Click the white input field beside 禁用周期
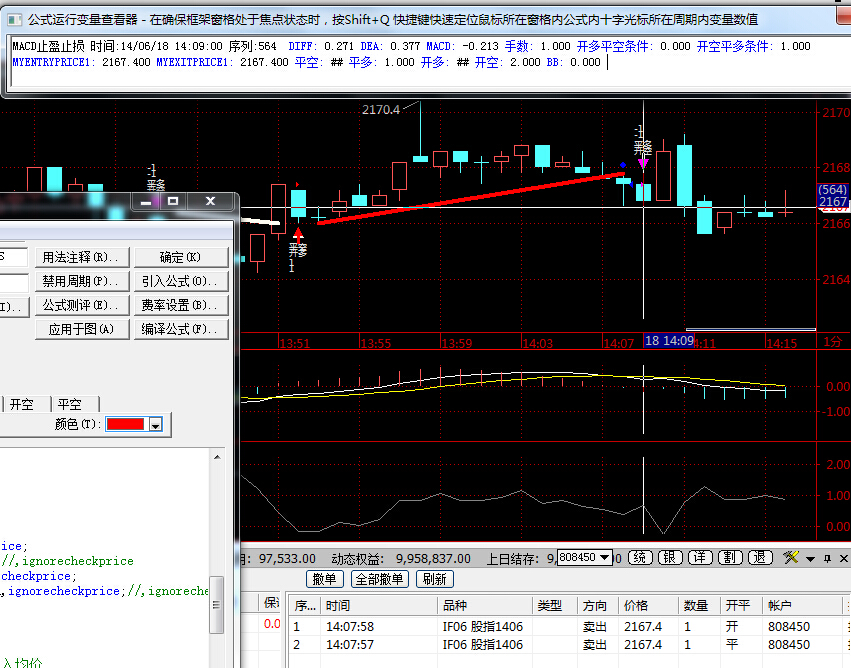 click(13, 283)
